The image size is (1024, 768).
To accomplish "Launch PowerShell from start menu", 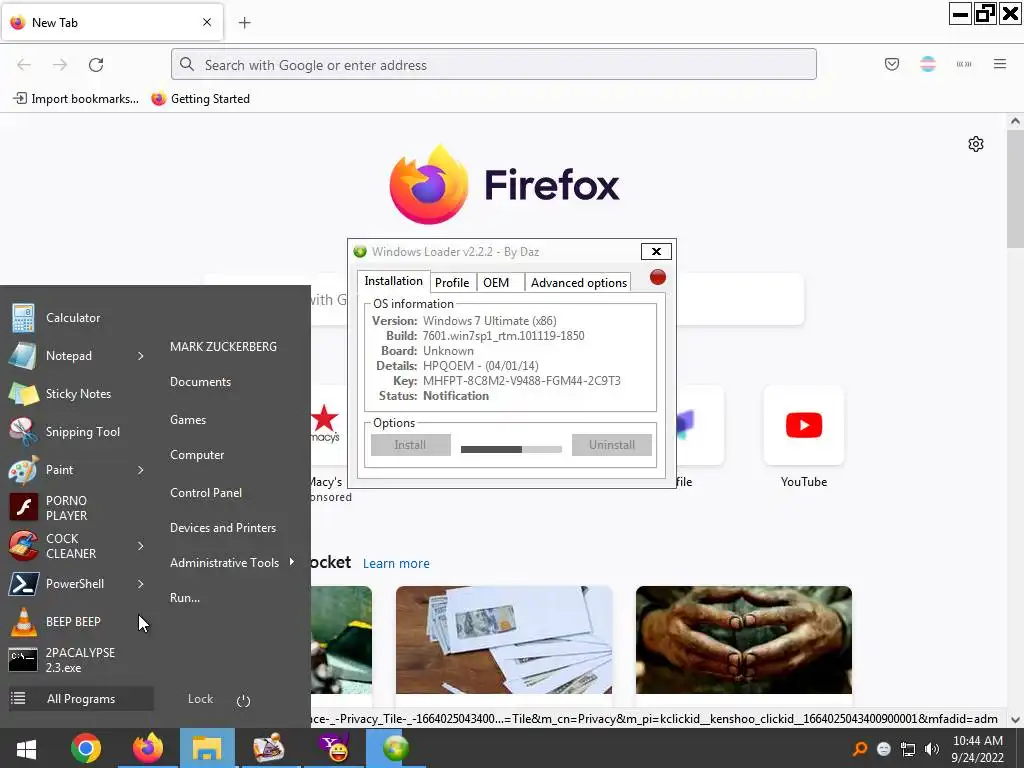I will coord(74,584).
